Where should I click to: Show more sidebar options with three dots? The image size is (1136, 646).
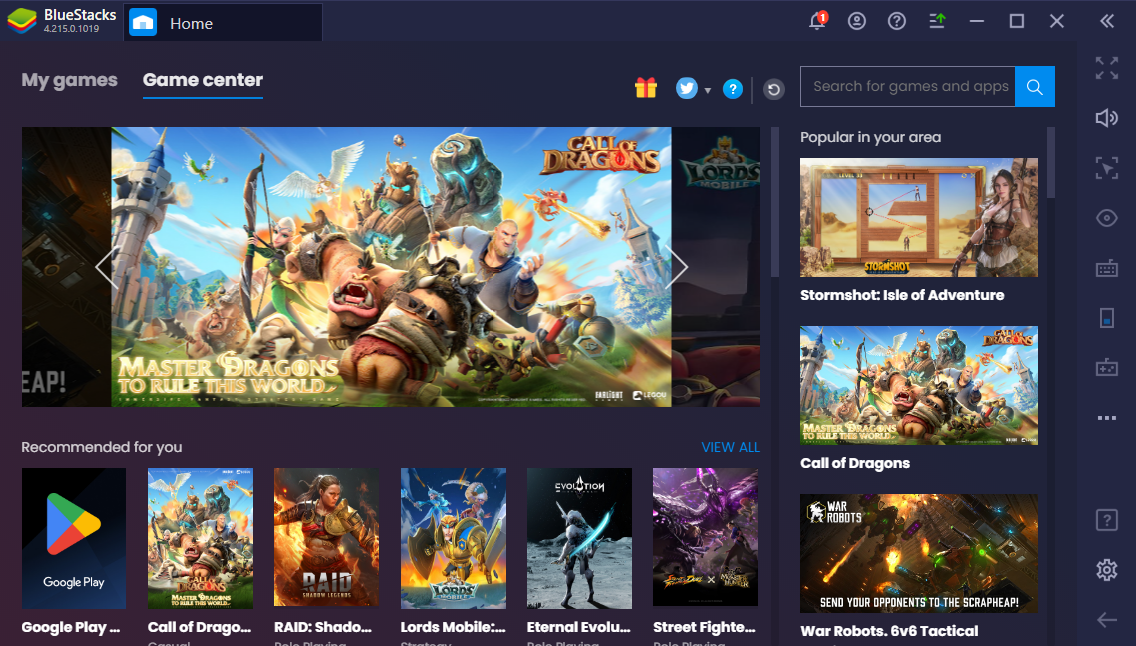pyautogui.click(x=1106, y=418)
